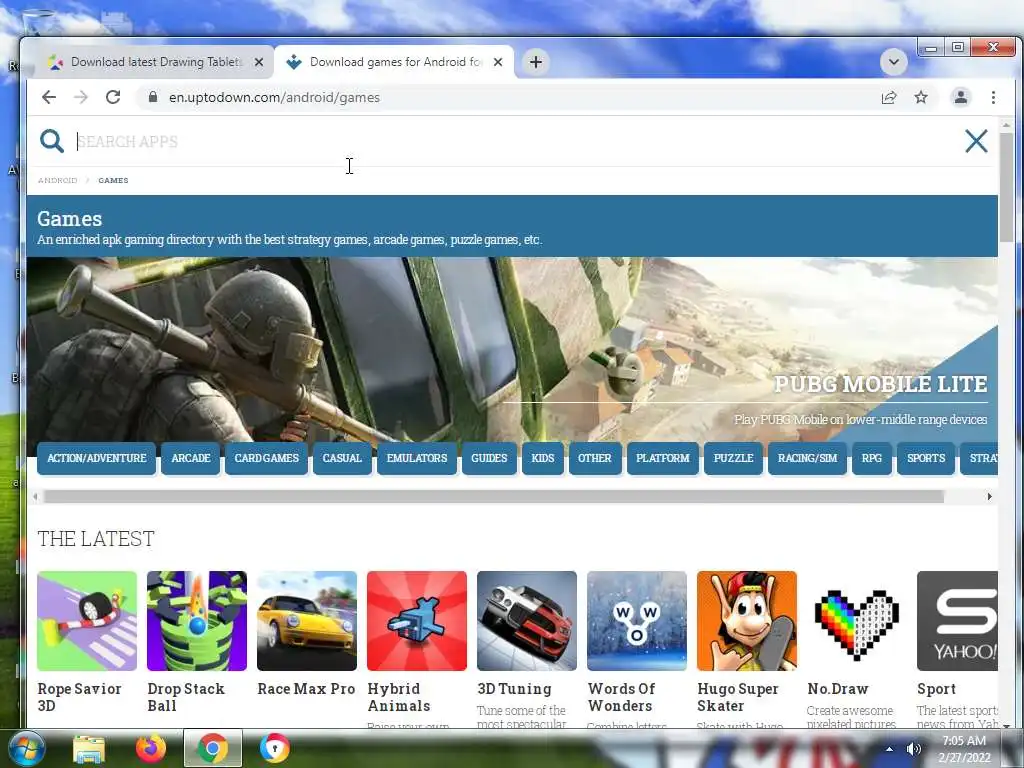Click the padlock site info icon
This screenshot has height=768, width=1024.
click(x=153, y=97)
